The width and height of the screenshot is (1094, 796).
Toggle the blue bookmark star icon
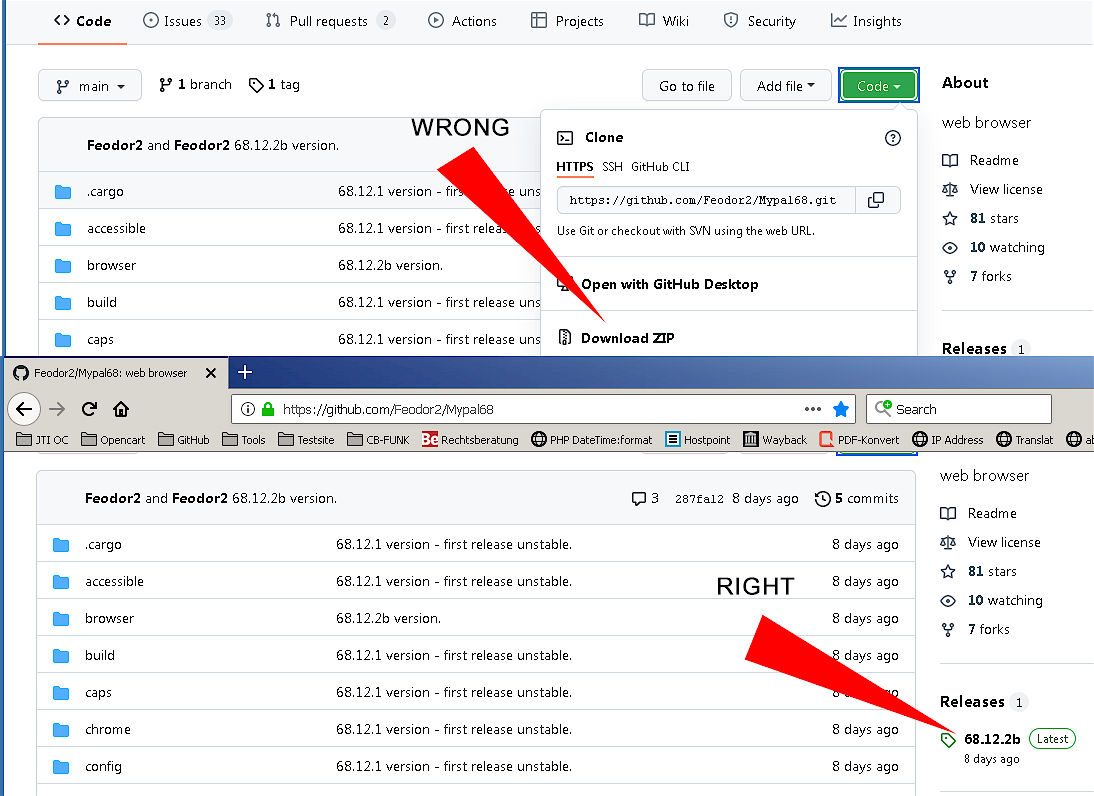coord(841,410)
